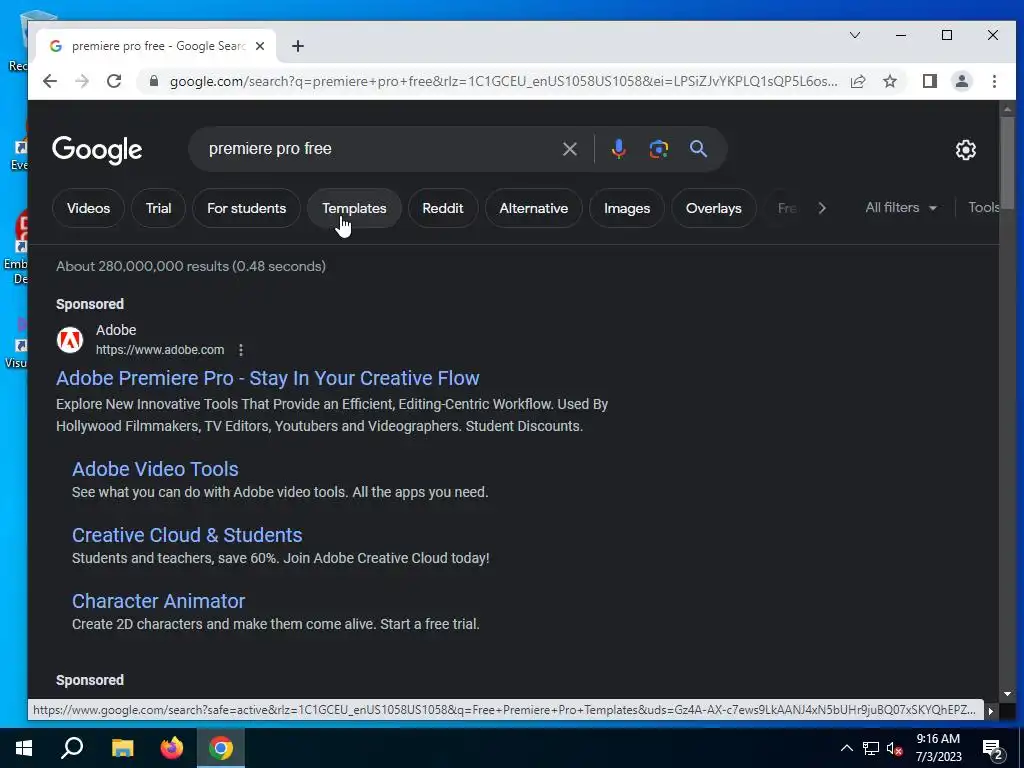Open File Explorer from the taskbar

(122, 748)
